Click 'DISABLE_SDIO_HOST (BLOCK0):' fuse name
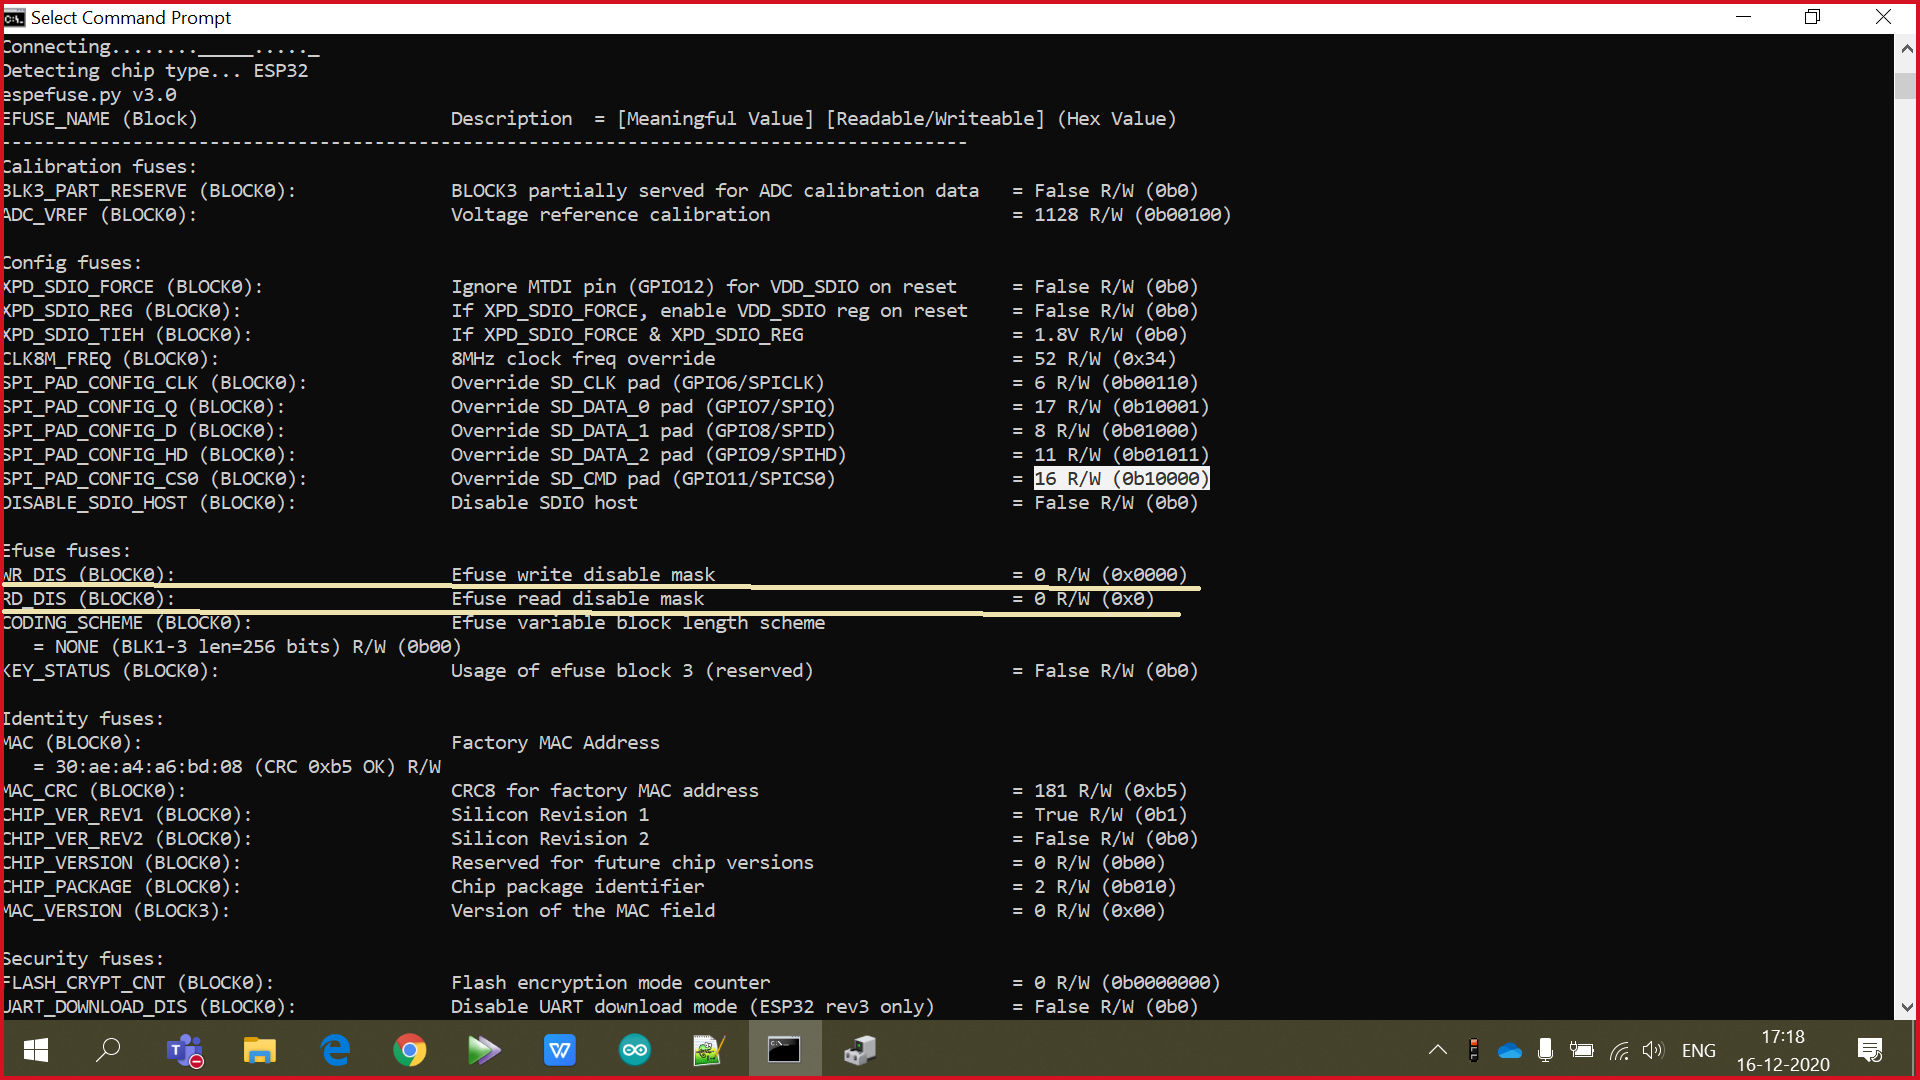Screen dimensions: 1920x1080 click(x=149, y=503)
